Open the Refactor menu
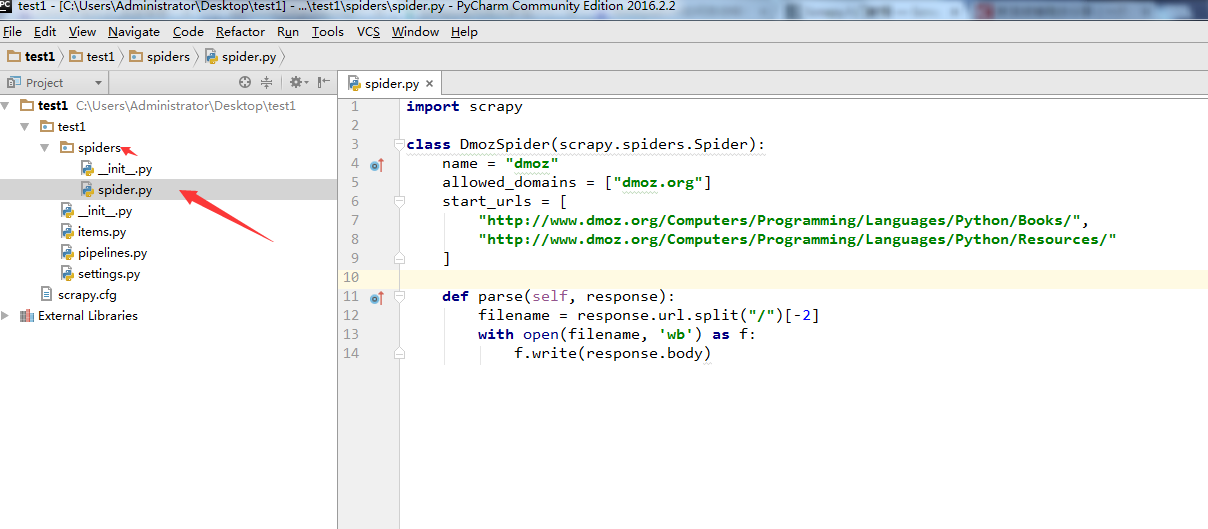This screenshot has height=529, width=1208. pos(240,32)
